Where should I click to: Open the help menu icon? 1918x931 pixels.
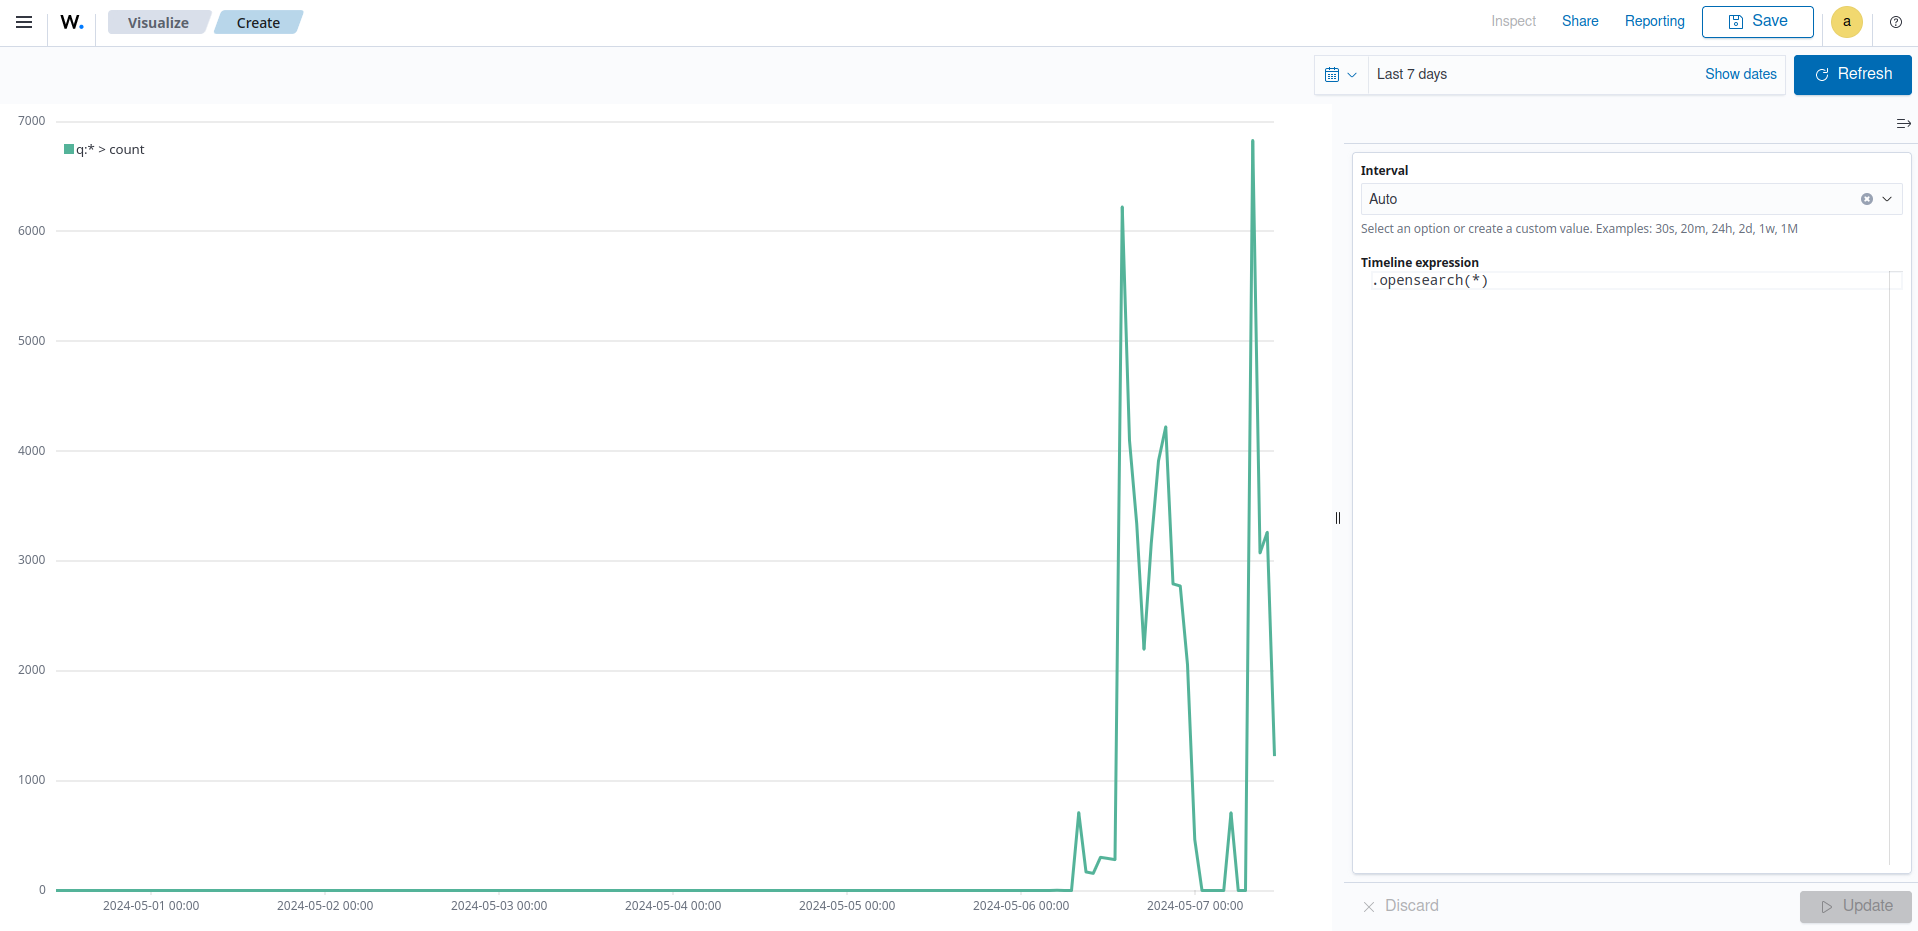(1895, 22)
